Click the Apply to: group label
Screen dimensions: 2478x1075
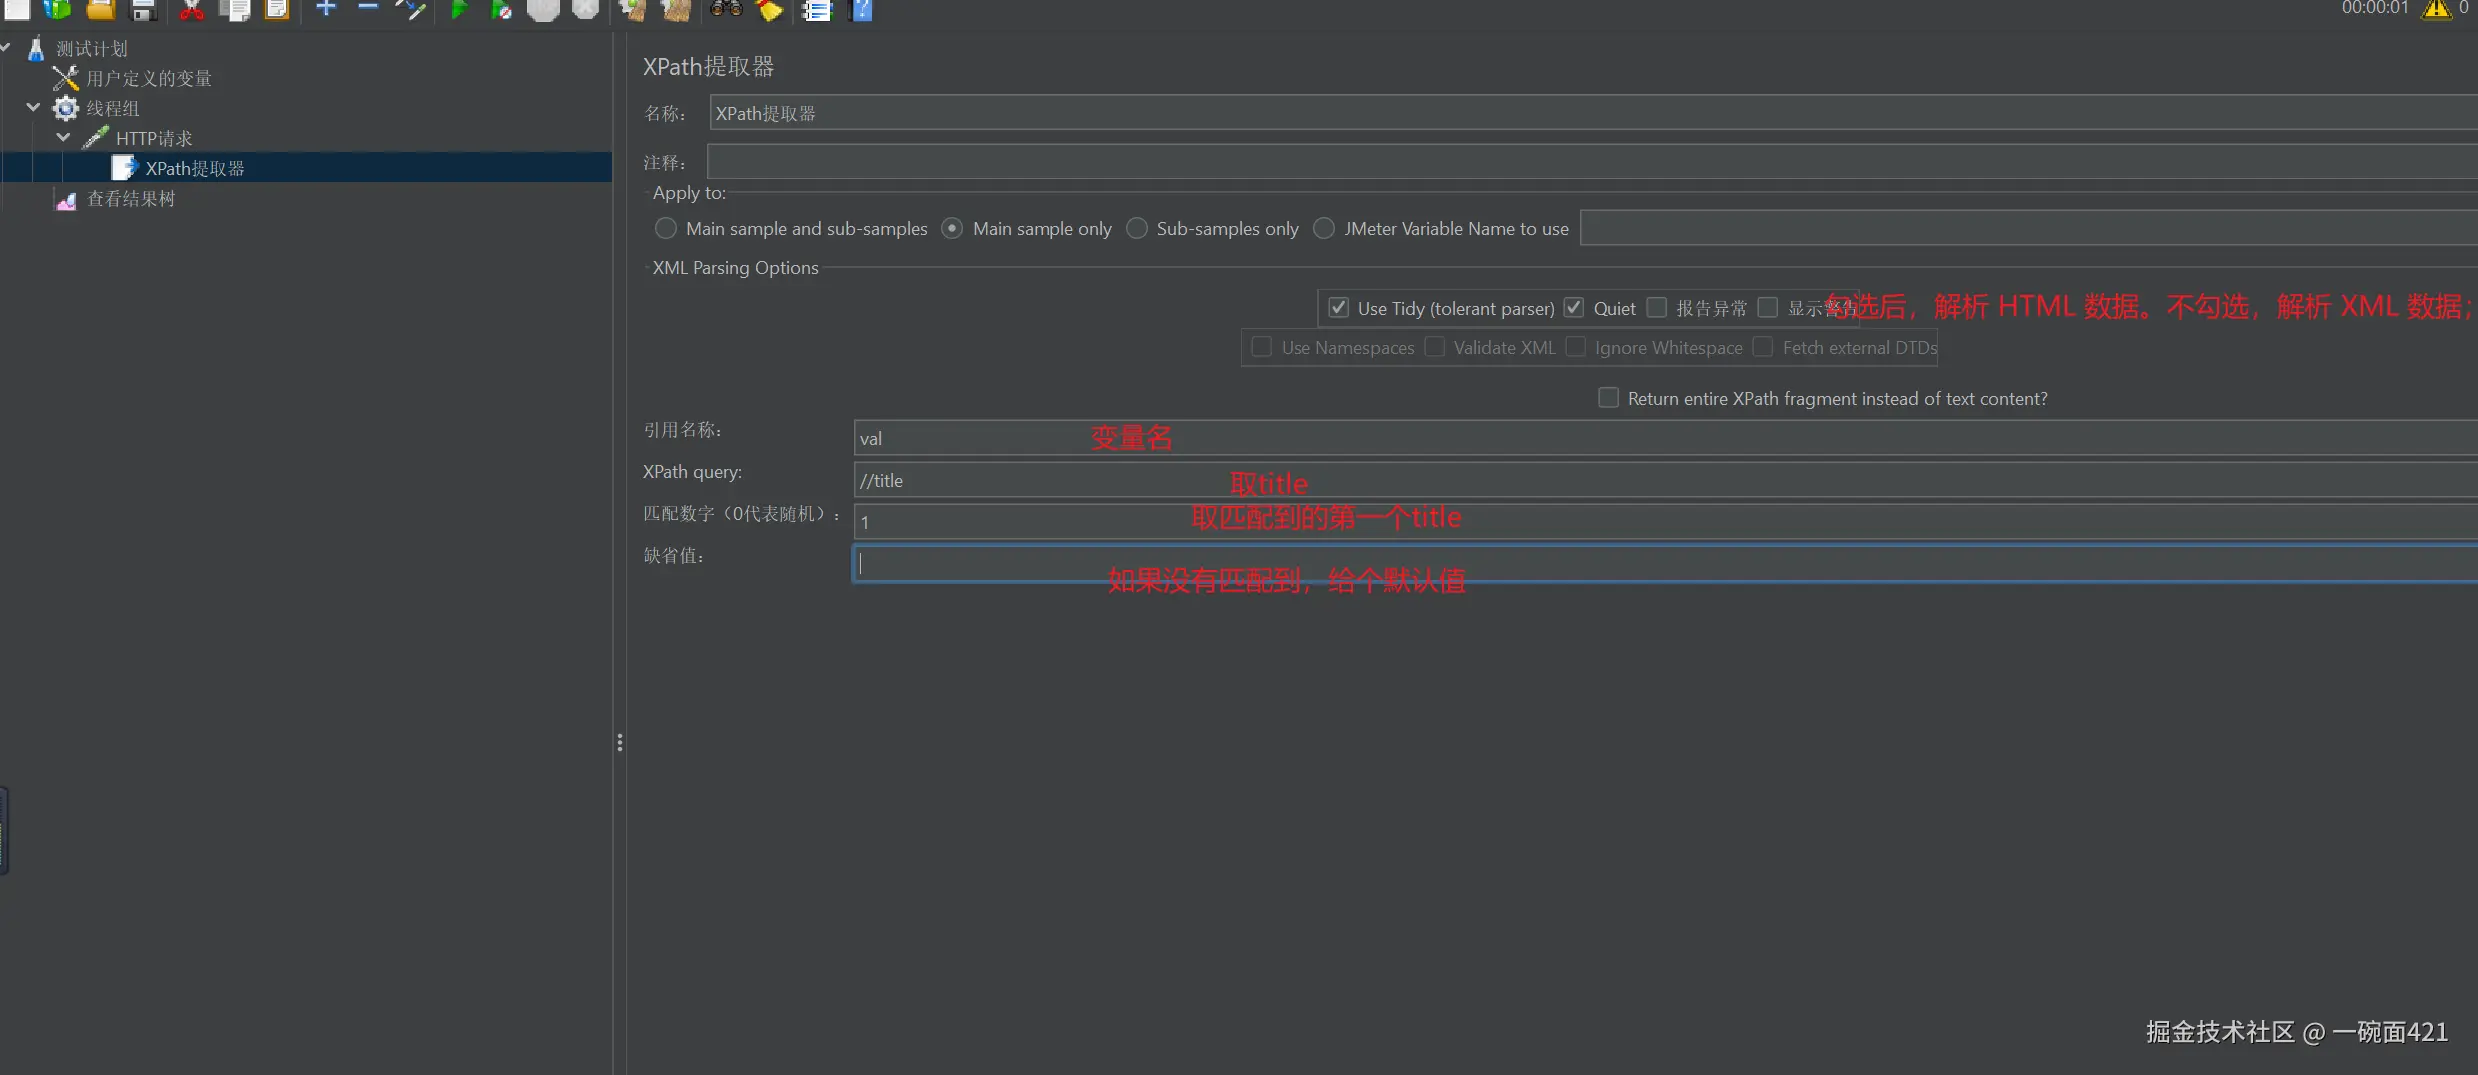[689, 193]
